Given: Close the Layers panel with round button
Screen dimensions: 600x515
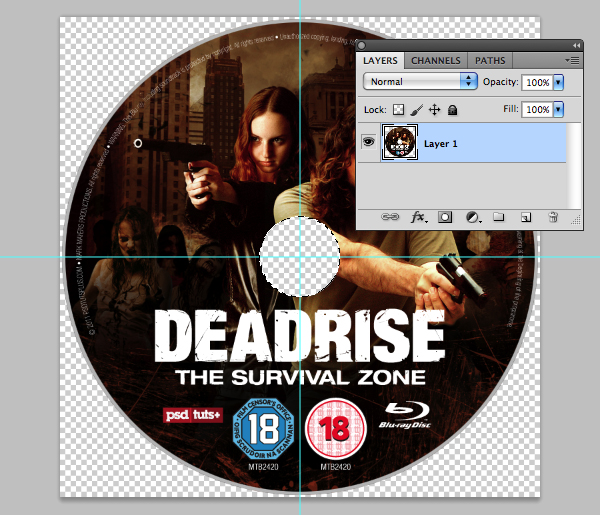Looking at the screenshot, I should [362, 46].
